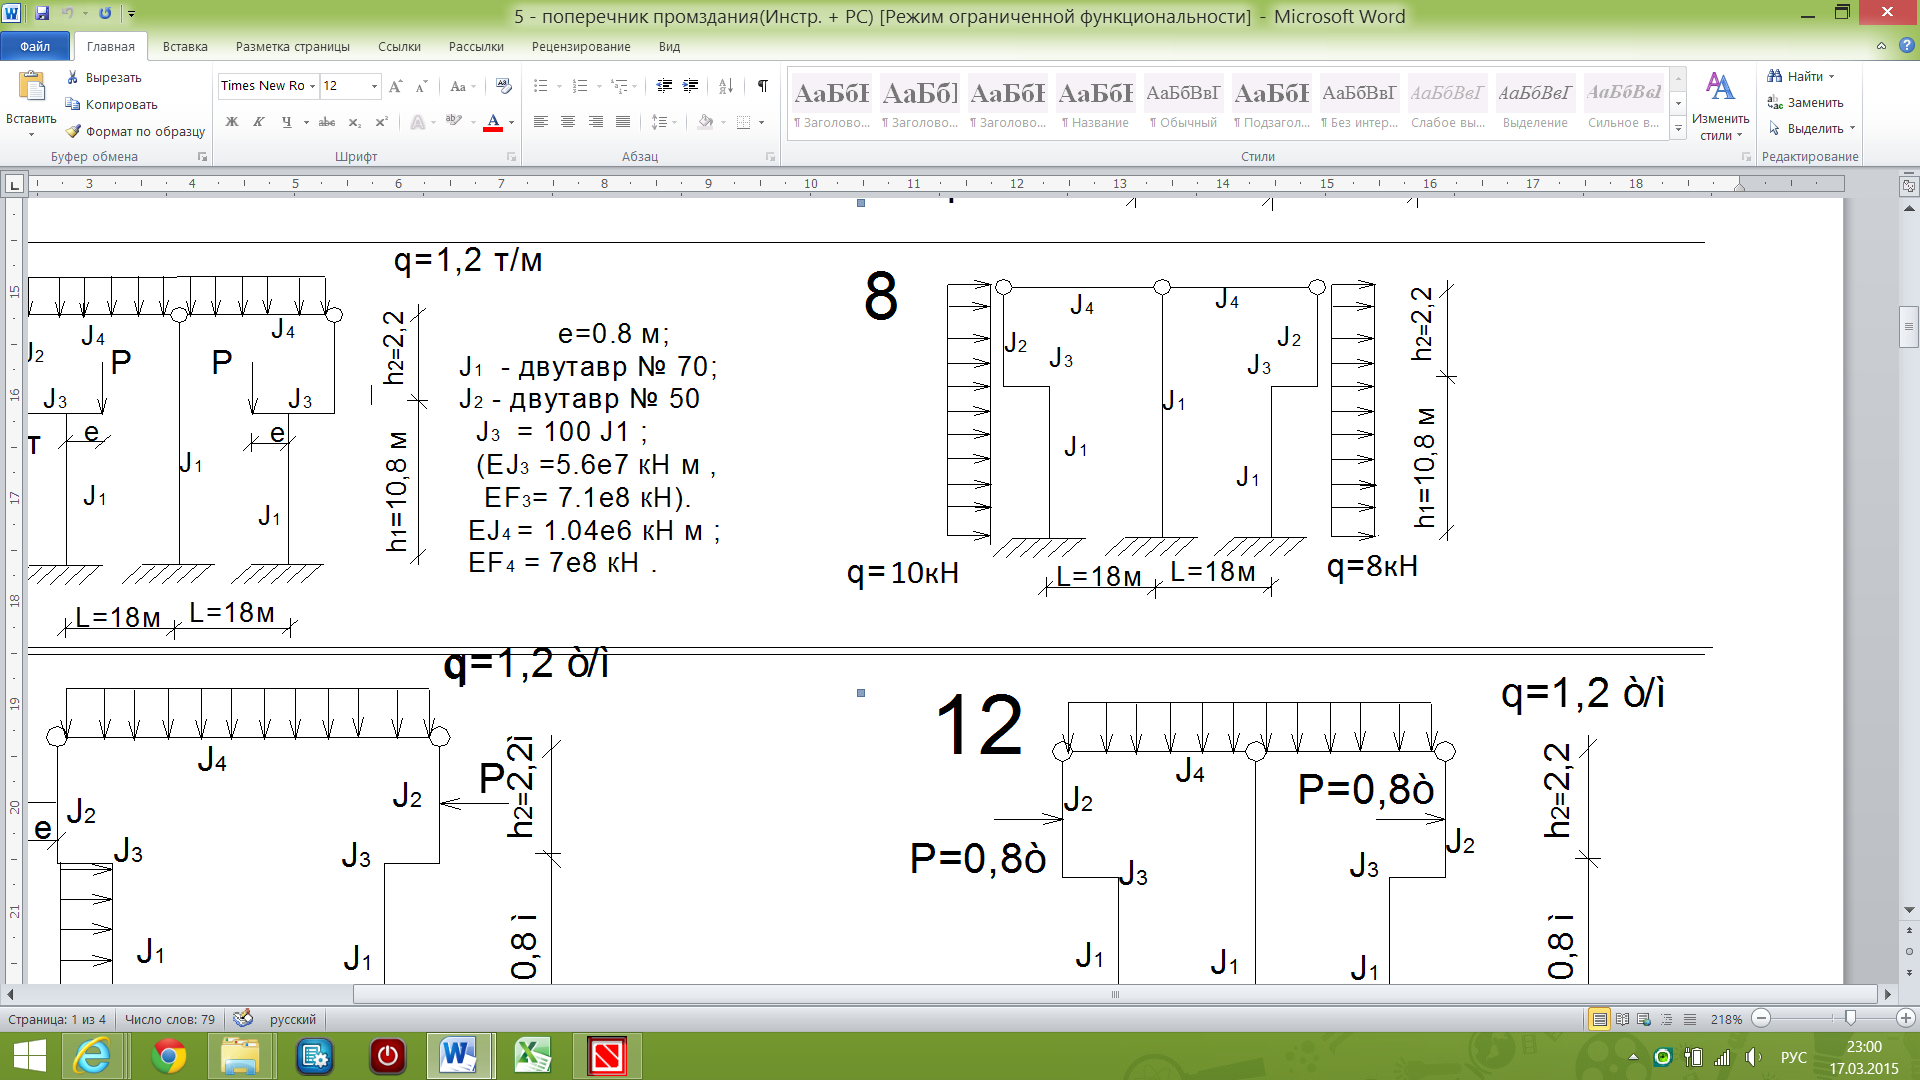Switch to Full Screen Reading view icon
The height and width of the screenshot is (1080, 1920).
(1622, 1019)
